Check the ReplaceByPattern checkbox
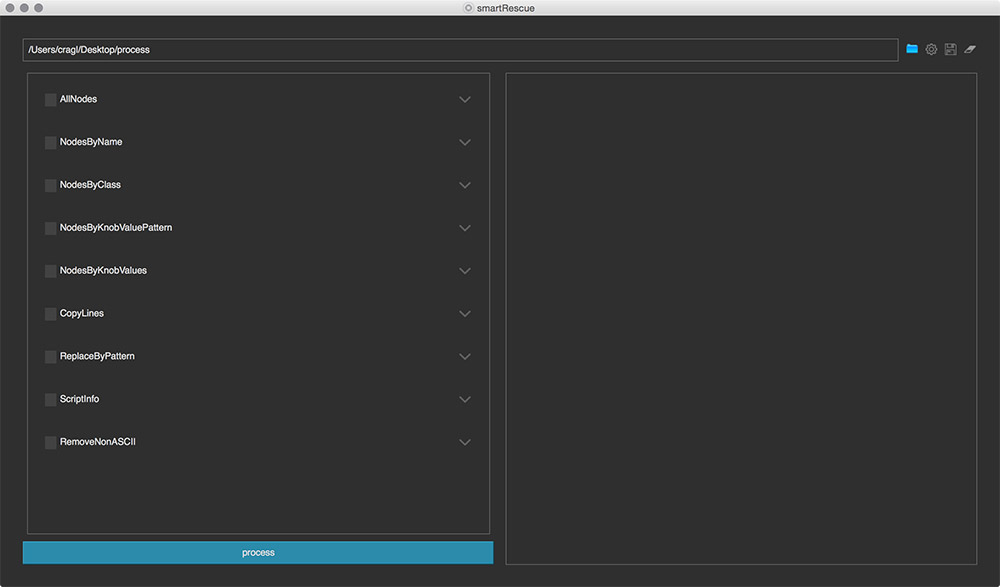The image size is (1000, 587). [x=51, y=357]
